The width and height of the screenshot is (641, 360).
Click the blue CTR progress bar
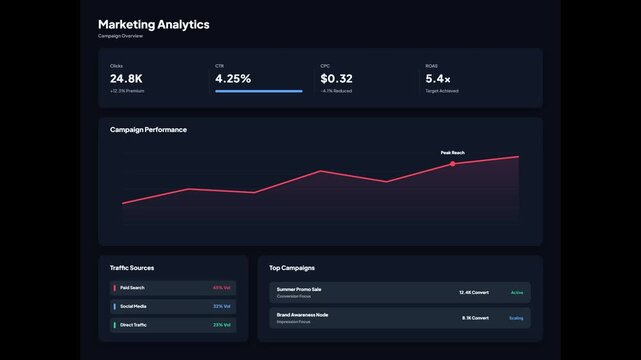259,91
